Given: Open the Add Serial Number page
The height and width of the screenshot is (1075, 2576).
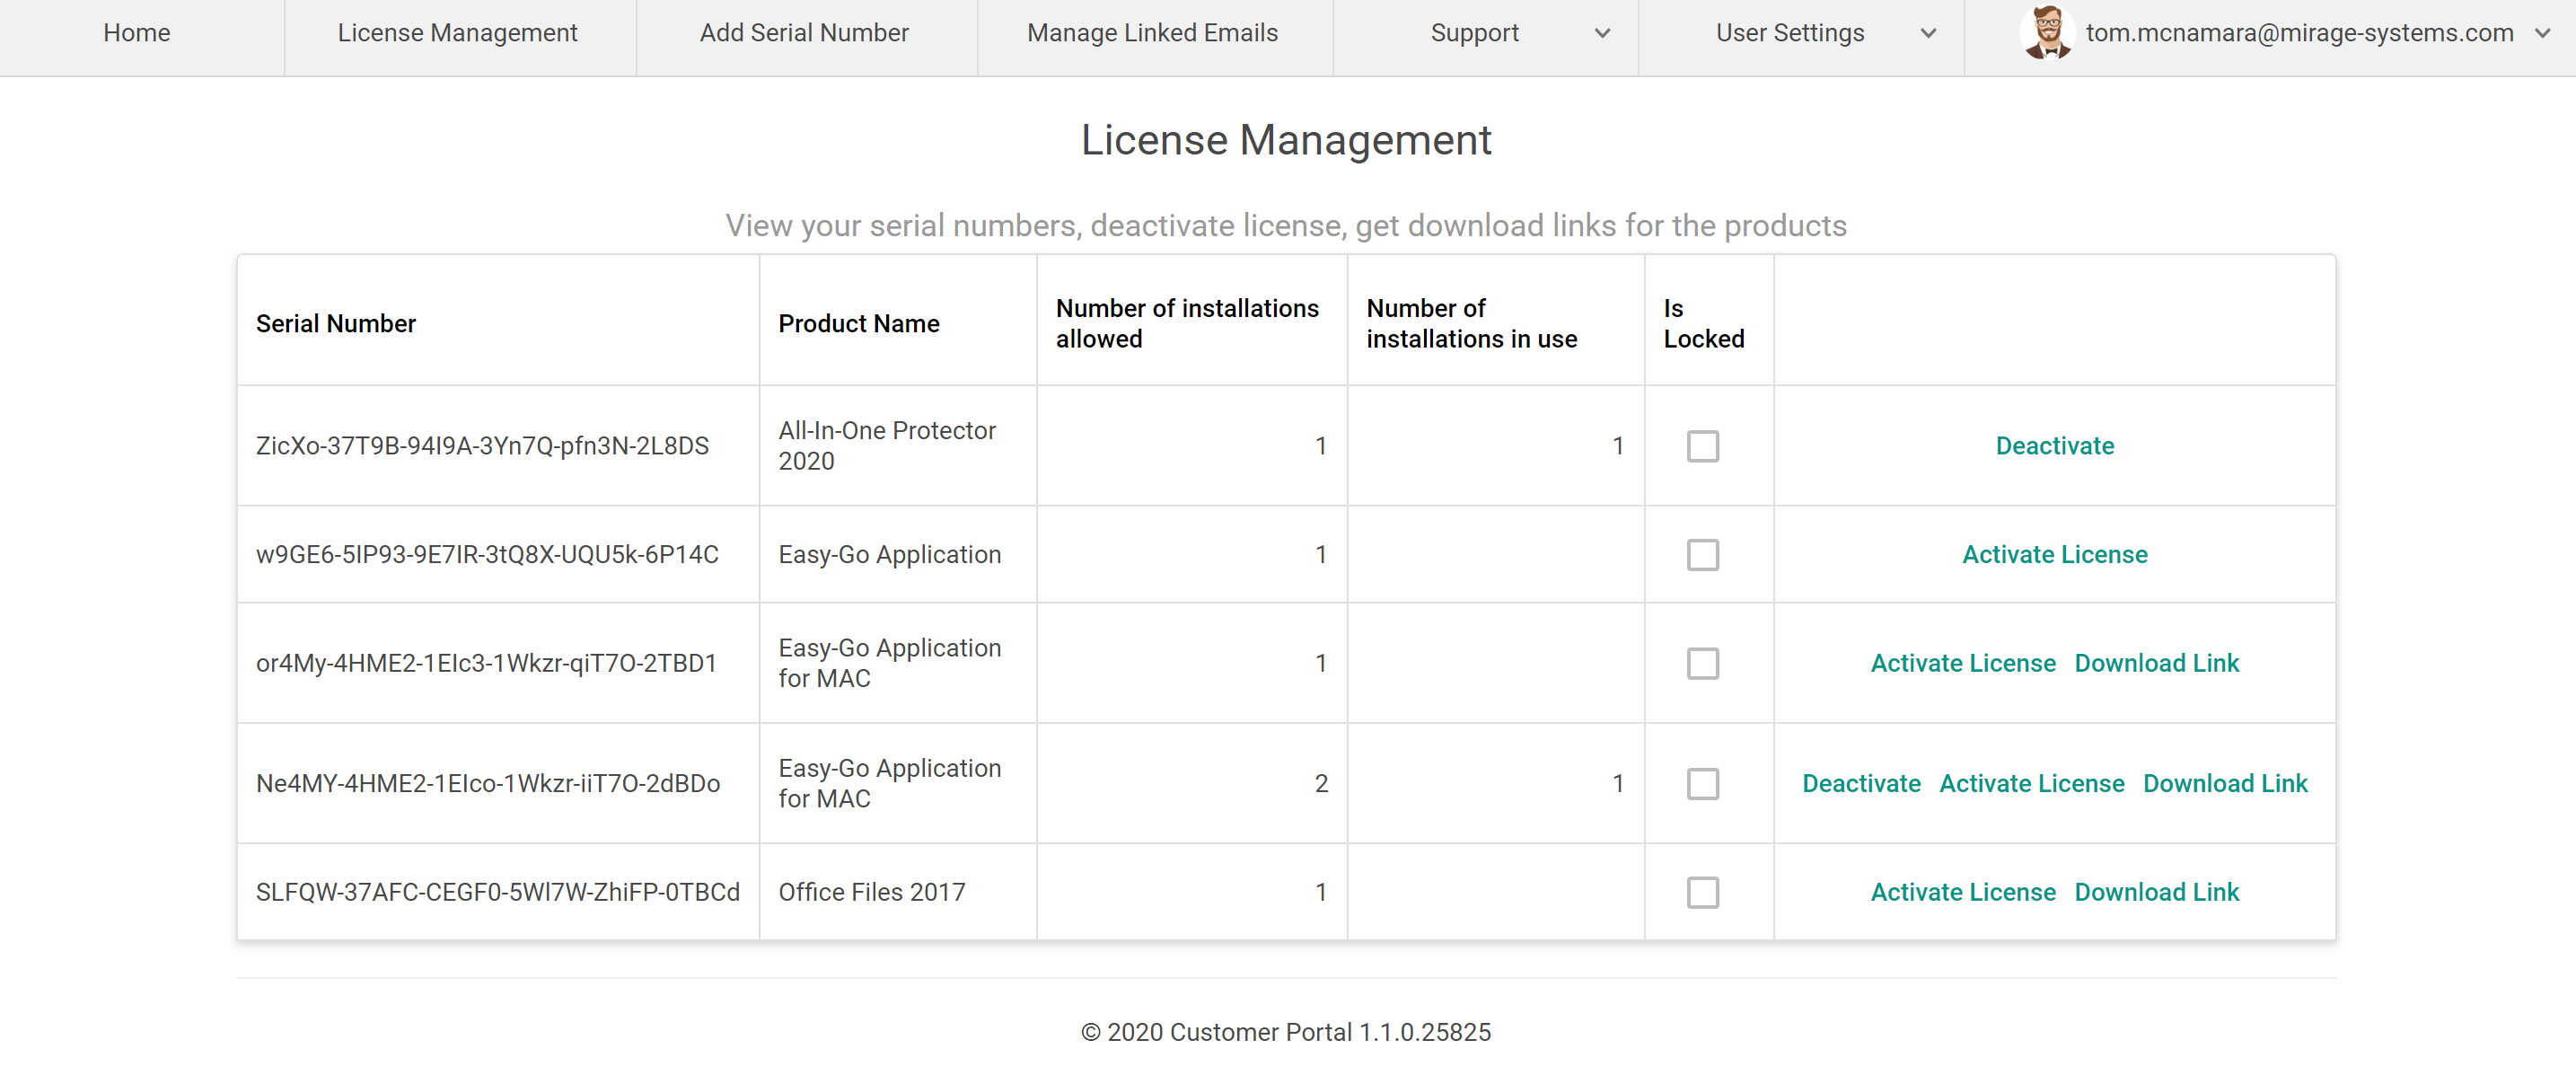Looking at the screenshot, I should click(804, 33).
